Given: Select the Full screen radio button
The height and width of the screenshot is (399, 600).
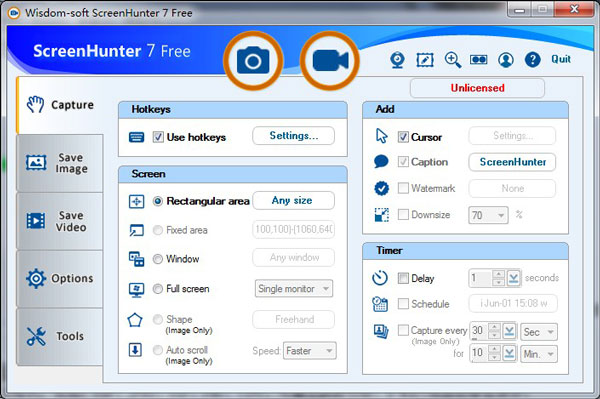Looking at the screenshot, I should click(158, 289).
